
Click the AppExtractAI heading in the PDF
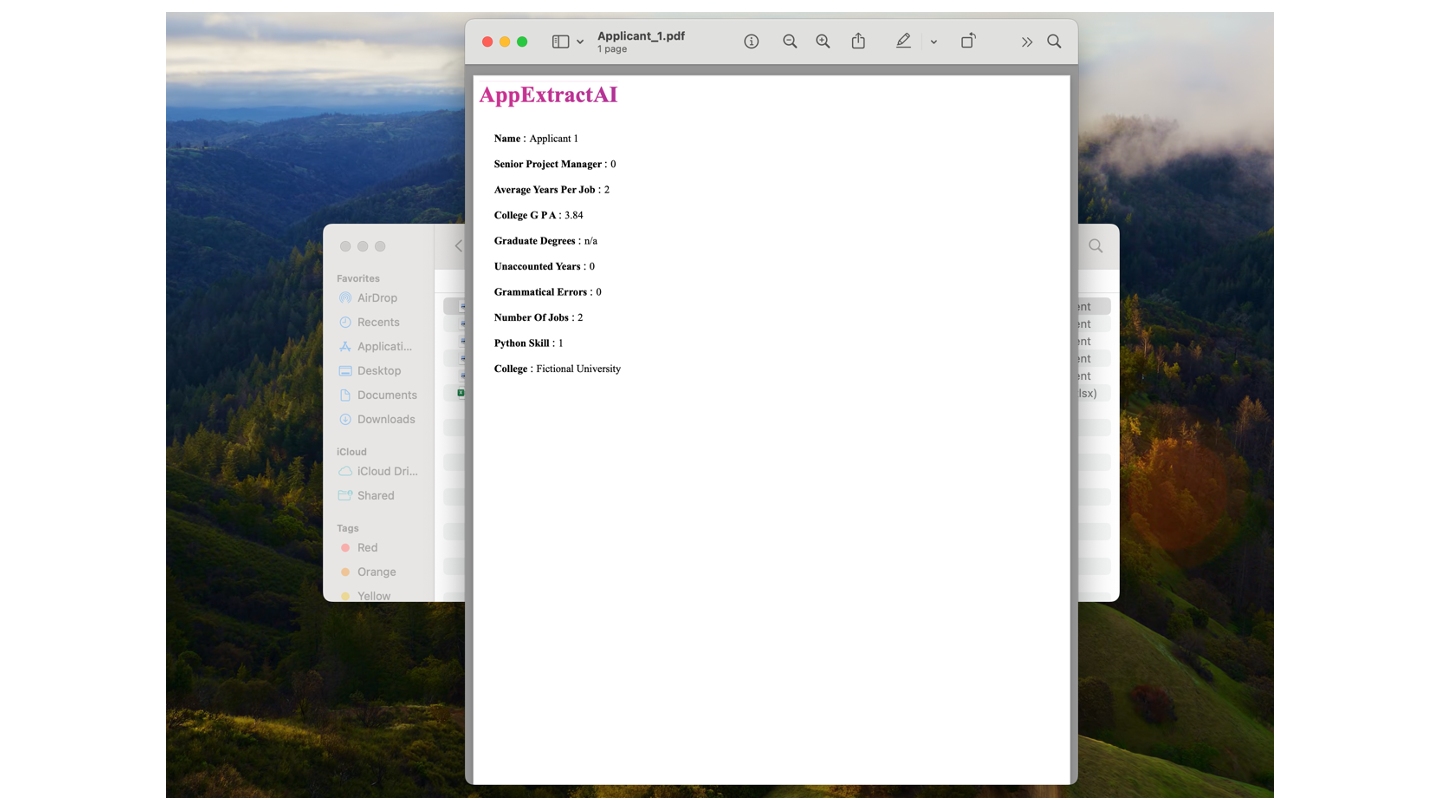[x=548, y=95]
